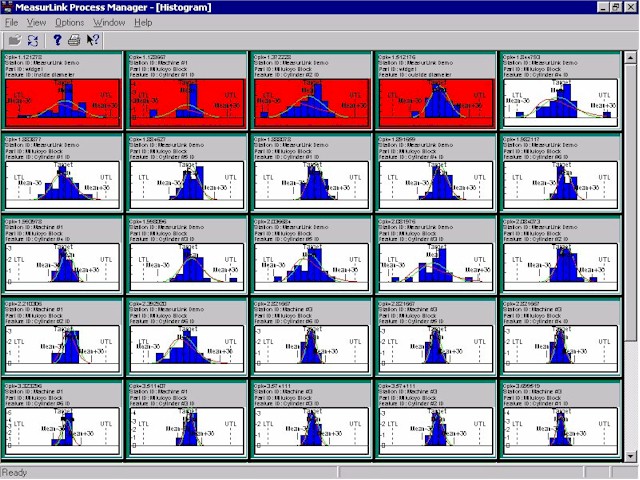The width and height of the screenshot is (640, 480).
Task: Open the Options menu
Action: pyautogui.click(x=69, y=22)
